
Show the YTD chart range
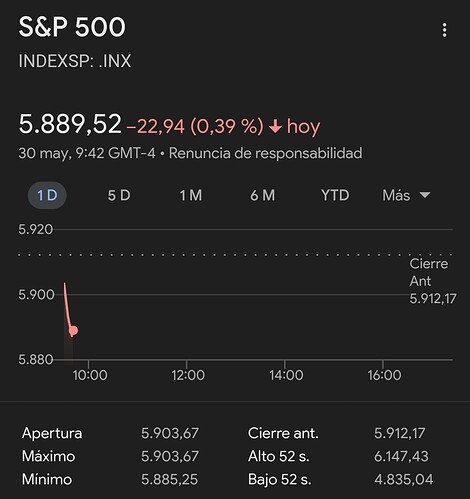pyautogui.click(x=335, y=195)
